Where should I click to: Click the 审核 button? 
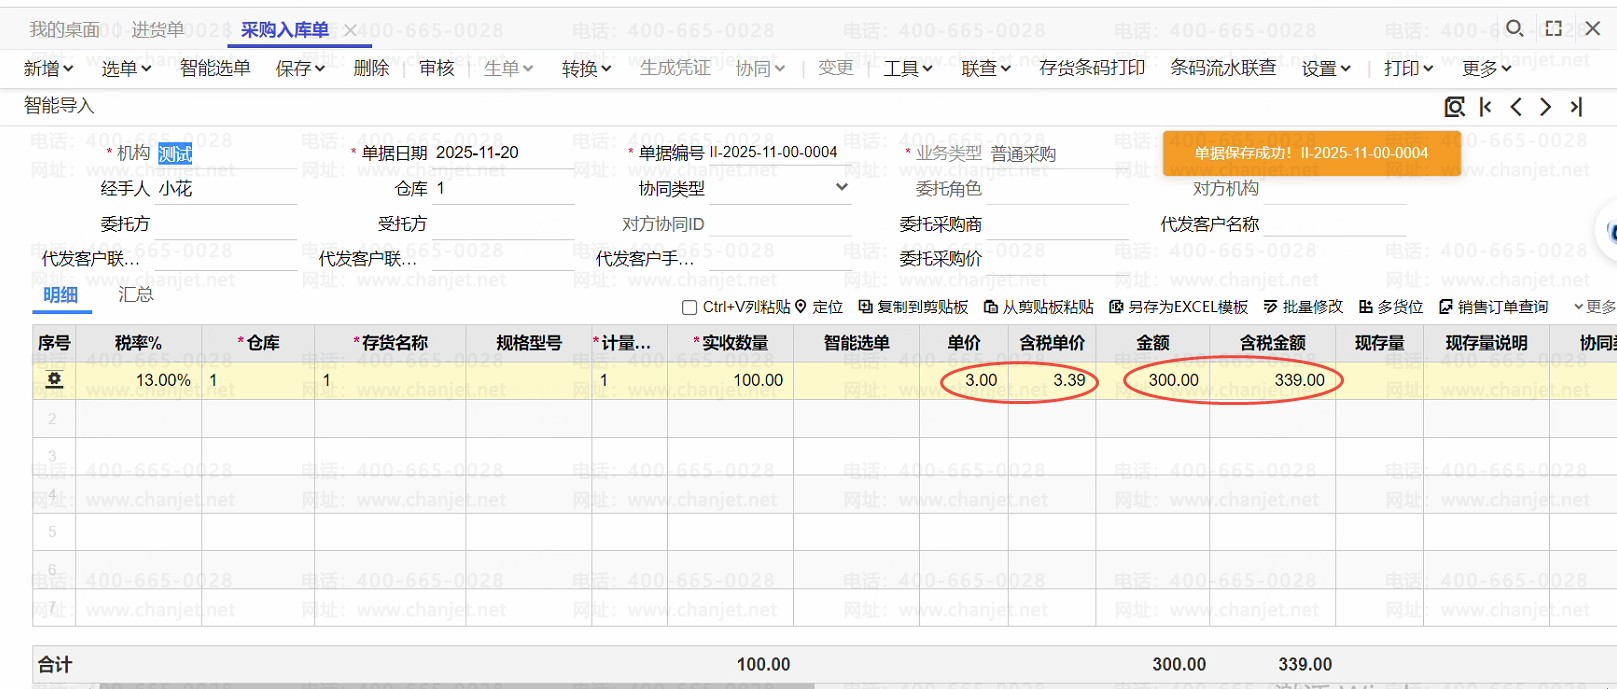click(x=437, y=68)
